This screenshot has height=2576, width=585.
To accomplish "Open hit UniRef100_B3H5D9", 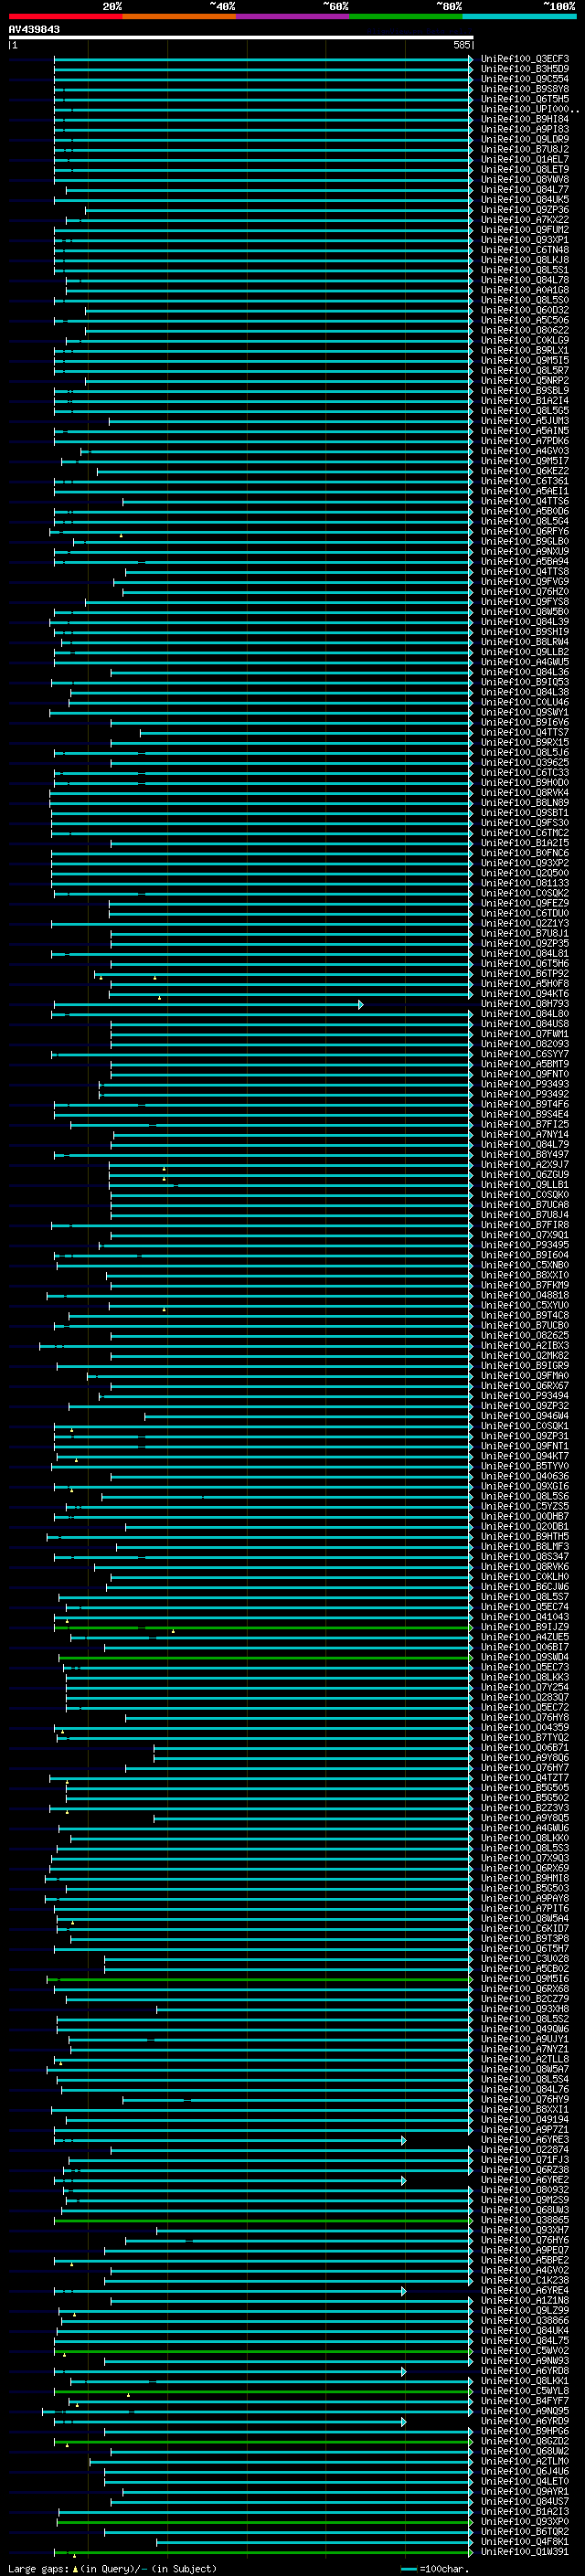I will [x=524, y=69].
